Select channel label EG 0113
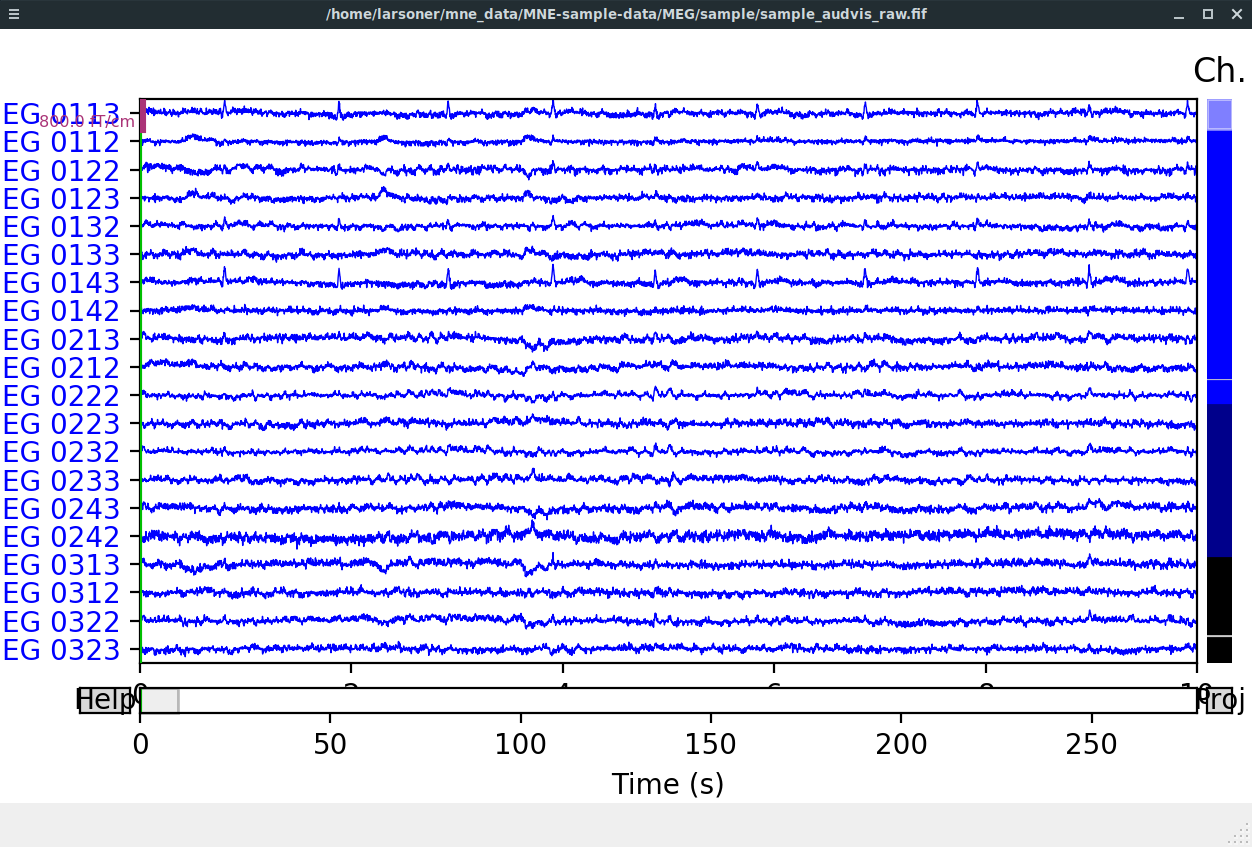Image resolution: width=1252 pixels, height=847 pixels. (x=61, y=114)
